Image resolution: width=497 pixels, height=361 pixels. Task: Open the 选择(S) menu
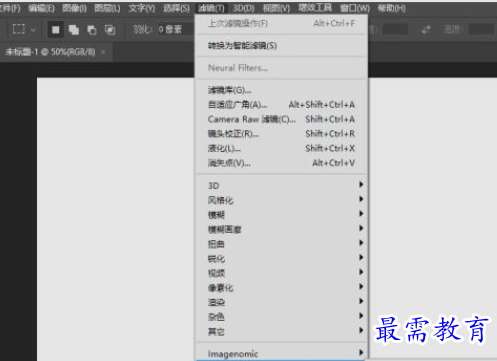(176, 8)
